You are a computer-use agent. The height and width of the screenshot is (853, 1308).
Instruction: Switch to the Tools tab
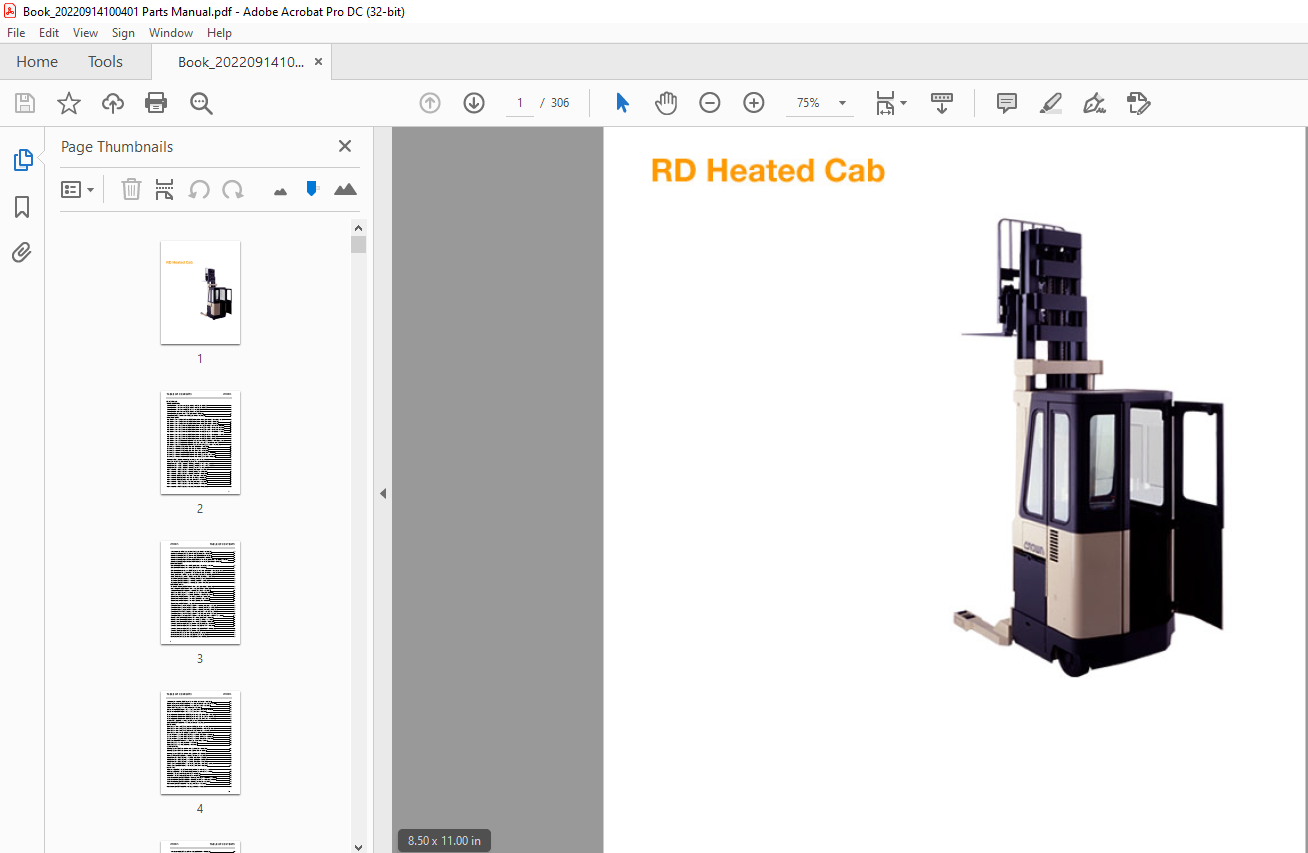pos(105,62)
